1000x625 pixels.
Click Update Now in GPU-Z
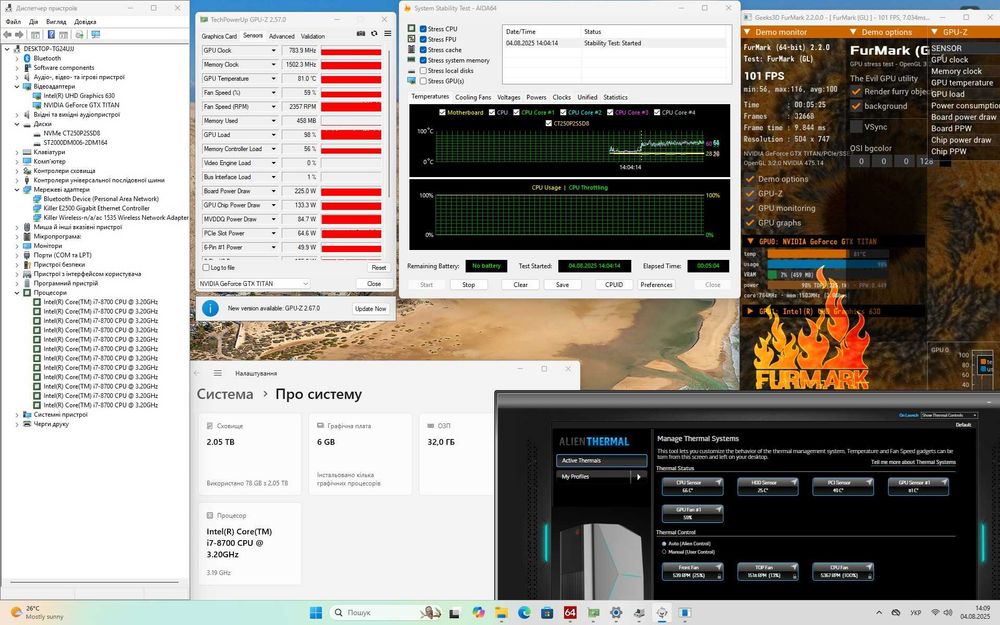point(371,309)
